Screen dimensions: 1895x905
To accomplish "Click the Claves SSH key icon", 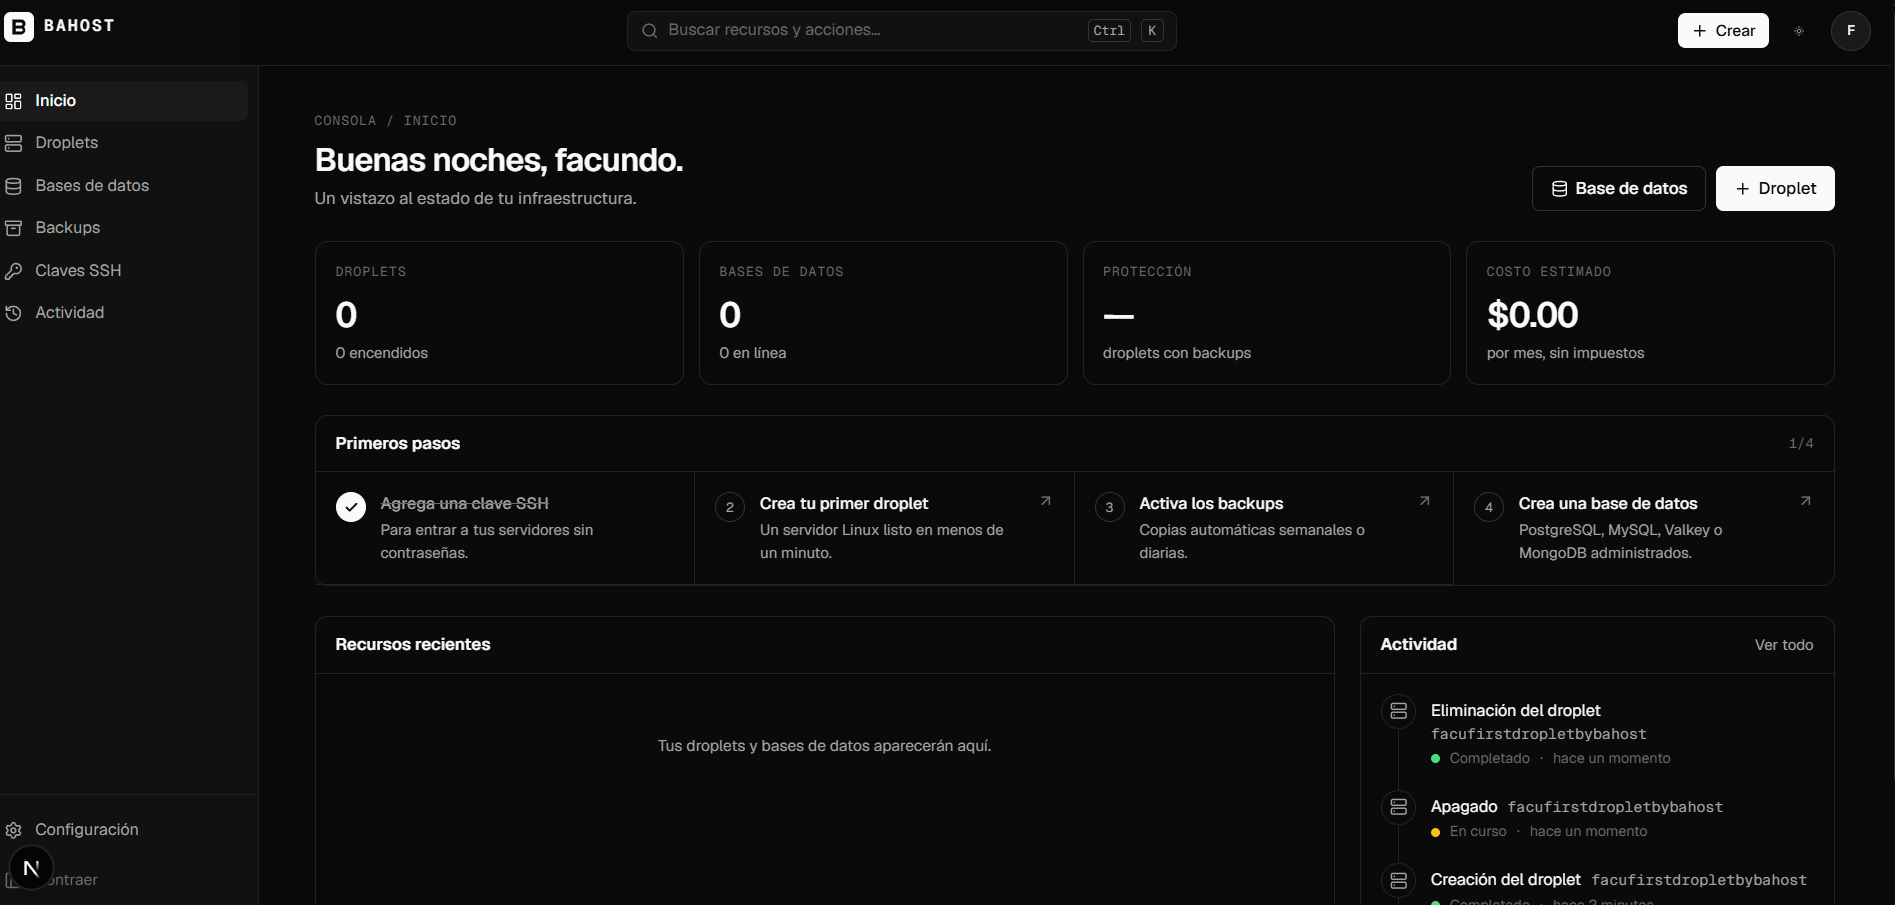I will pos(13,271).
